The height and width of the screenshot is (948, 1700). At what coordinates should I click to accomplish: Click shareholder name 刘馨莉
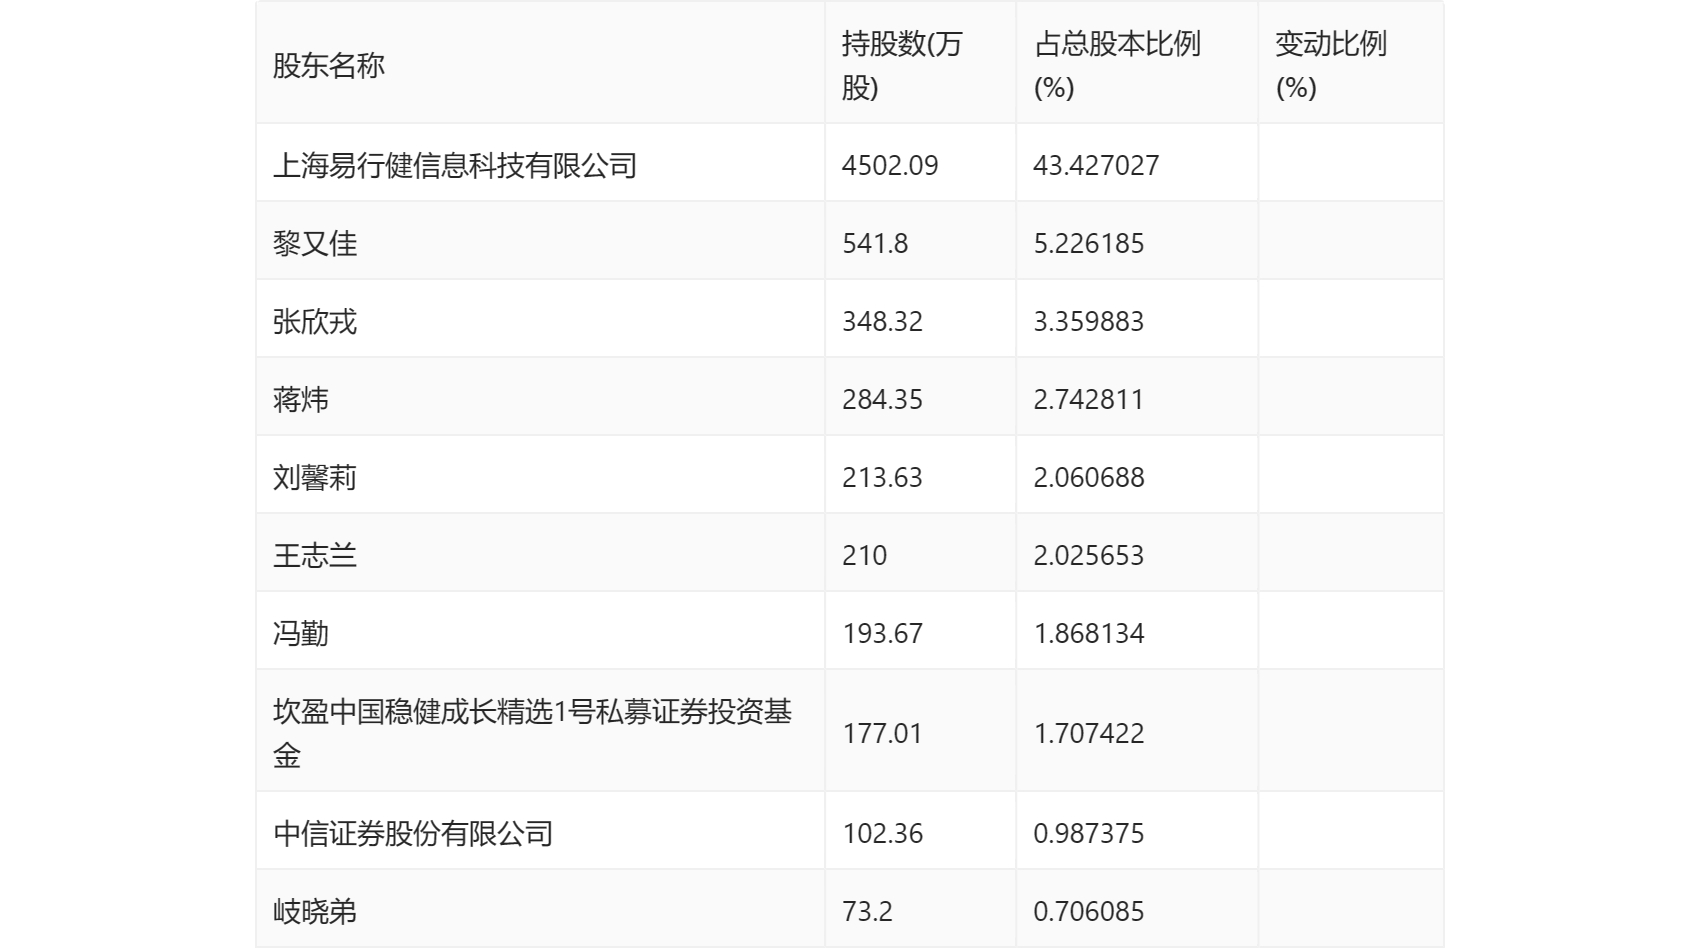coord(315,477)
